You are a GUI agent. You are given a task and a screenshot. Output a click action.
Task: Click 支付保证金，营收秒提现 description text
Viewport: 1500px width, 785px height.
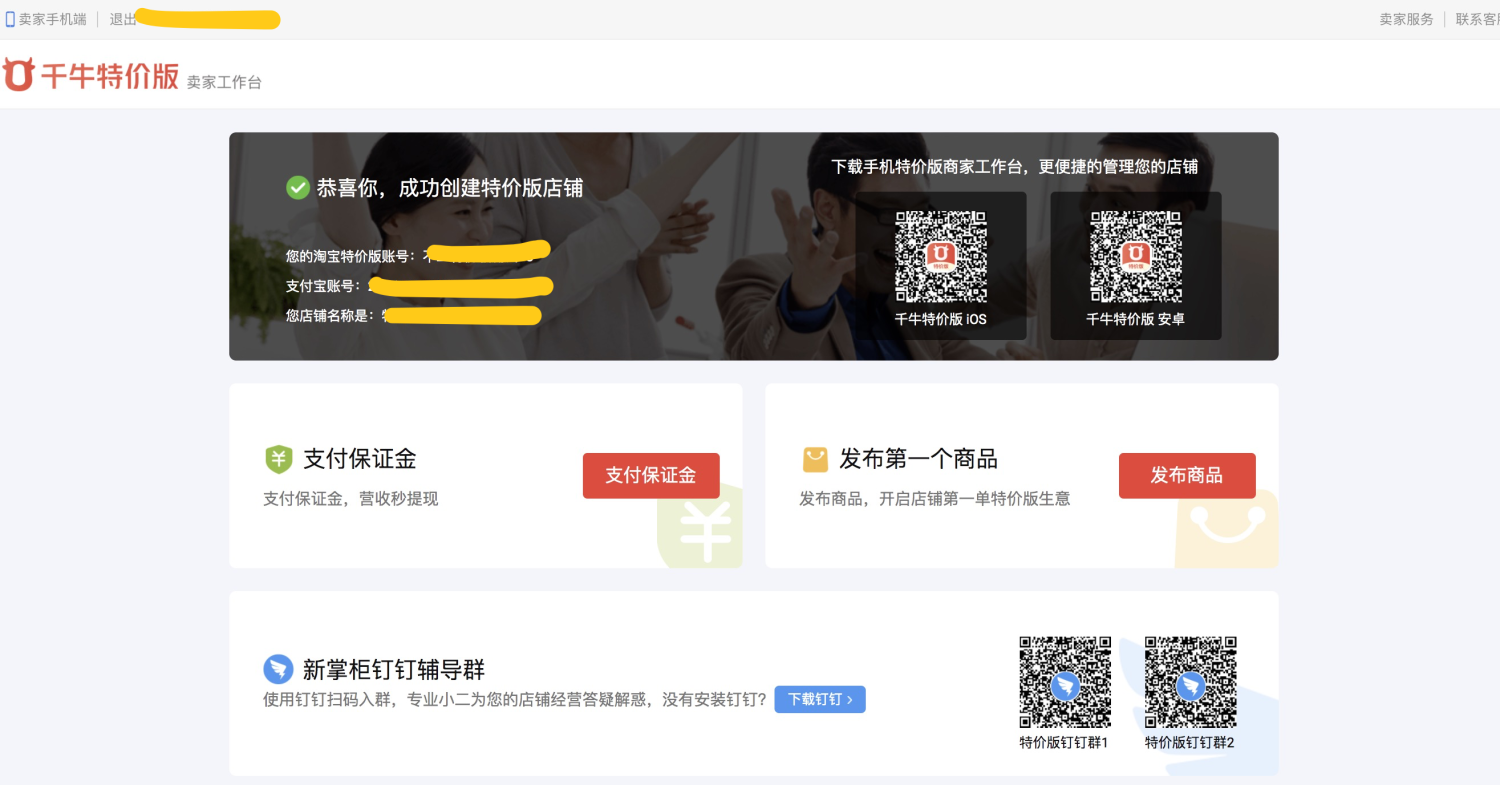[x=351, y=498]
